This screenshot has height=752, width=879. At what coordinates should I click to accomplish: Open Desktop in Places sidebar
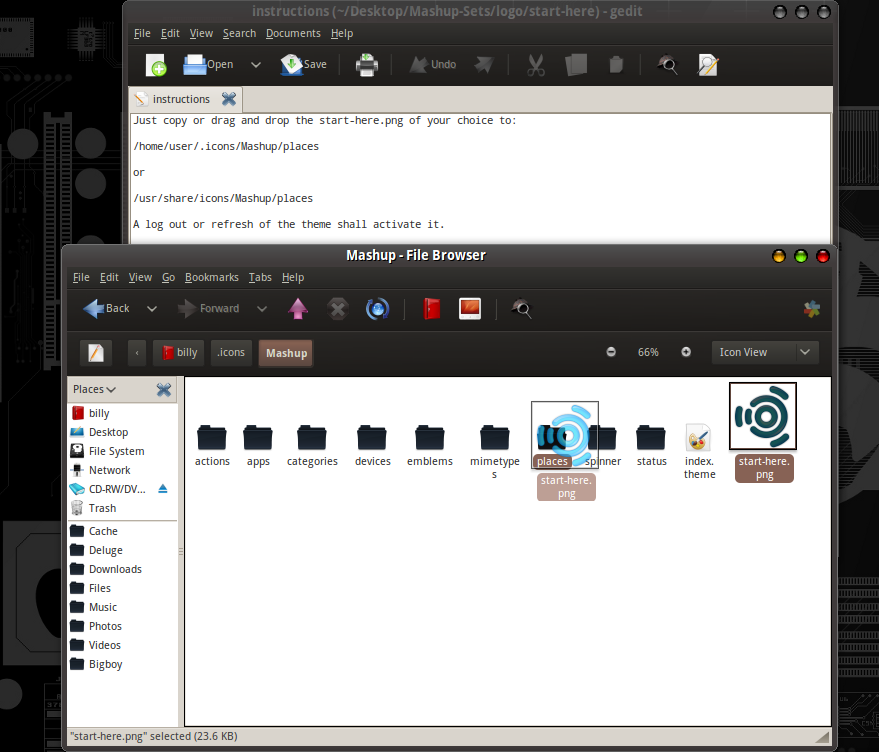click(x=123, y=432)
